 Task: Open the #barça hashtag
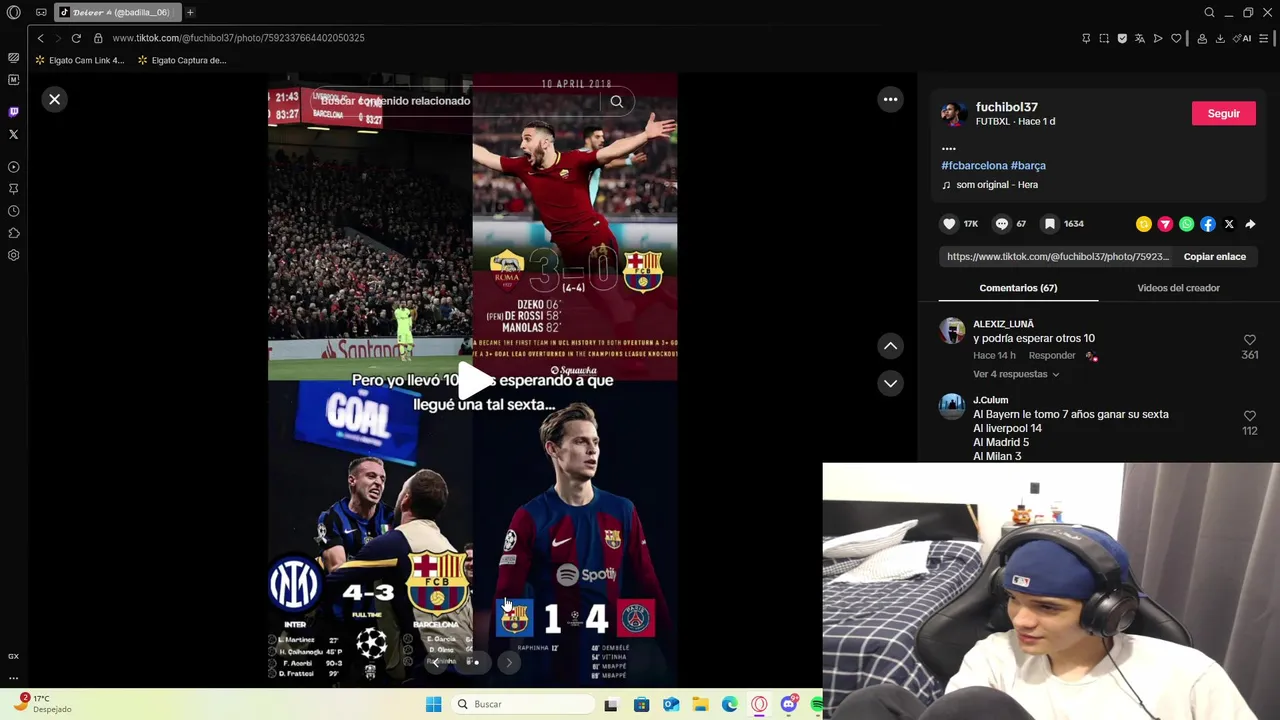1028,165
